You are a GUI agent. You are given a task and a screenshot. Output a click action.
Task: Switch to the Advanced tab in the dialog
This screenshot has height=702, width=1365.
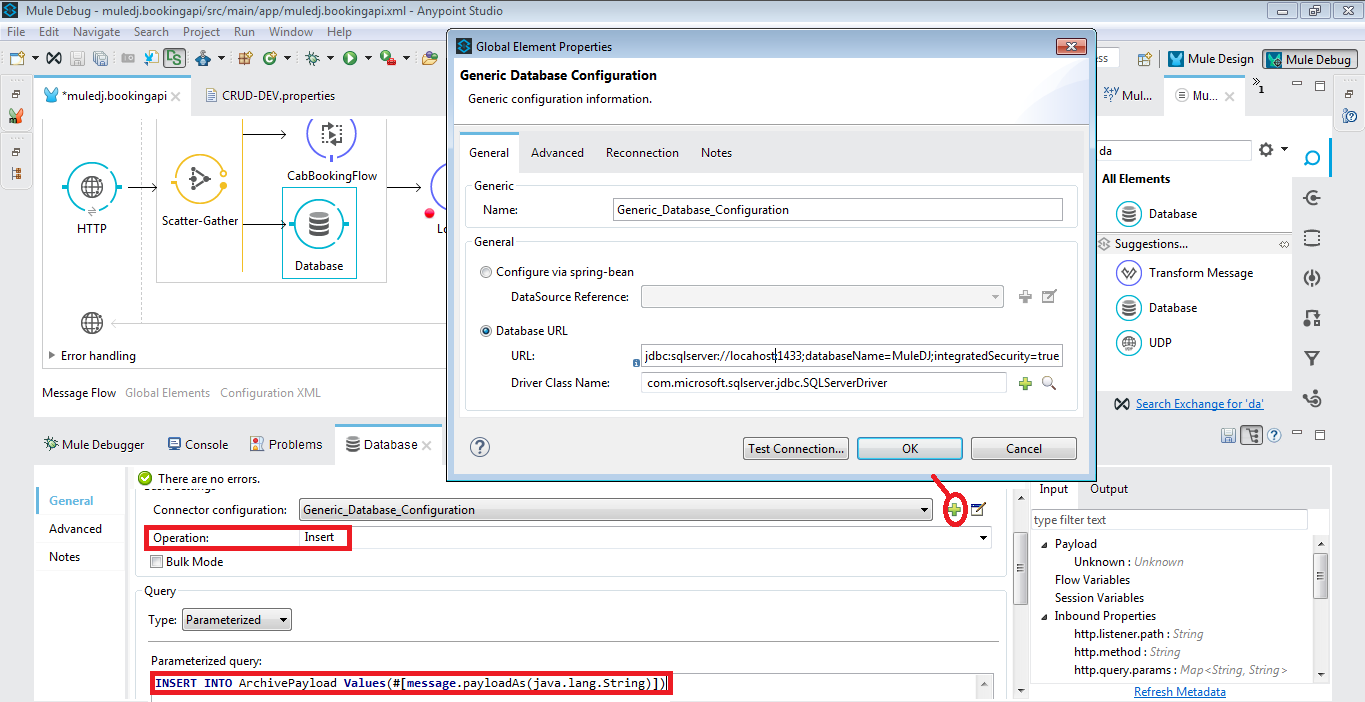(x=557, y=153)
